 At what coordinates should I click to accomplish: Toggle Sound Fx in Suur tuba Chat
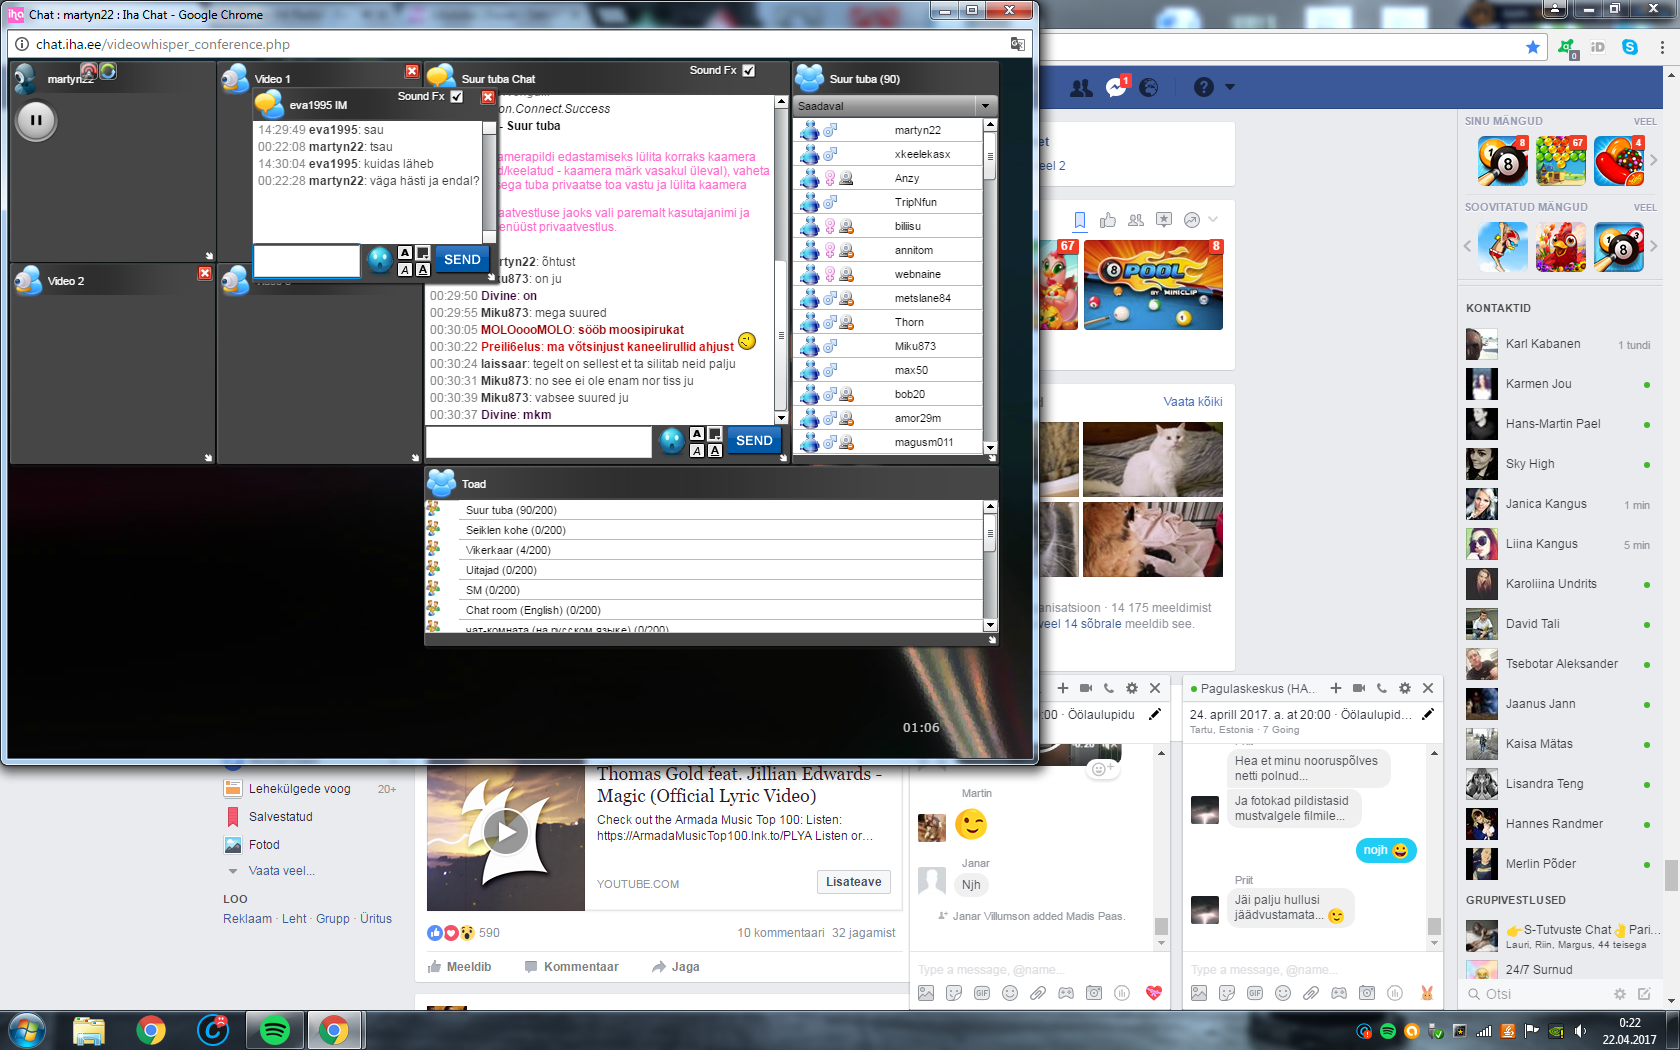(x=749, y=70)
